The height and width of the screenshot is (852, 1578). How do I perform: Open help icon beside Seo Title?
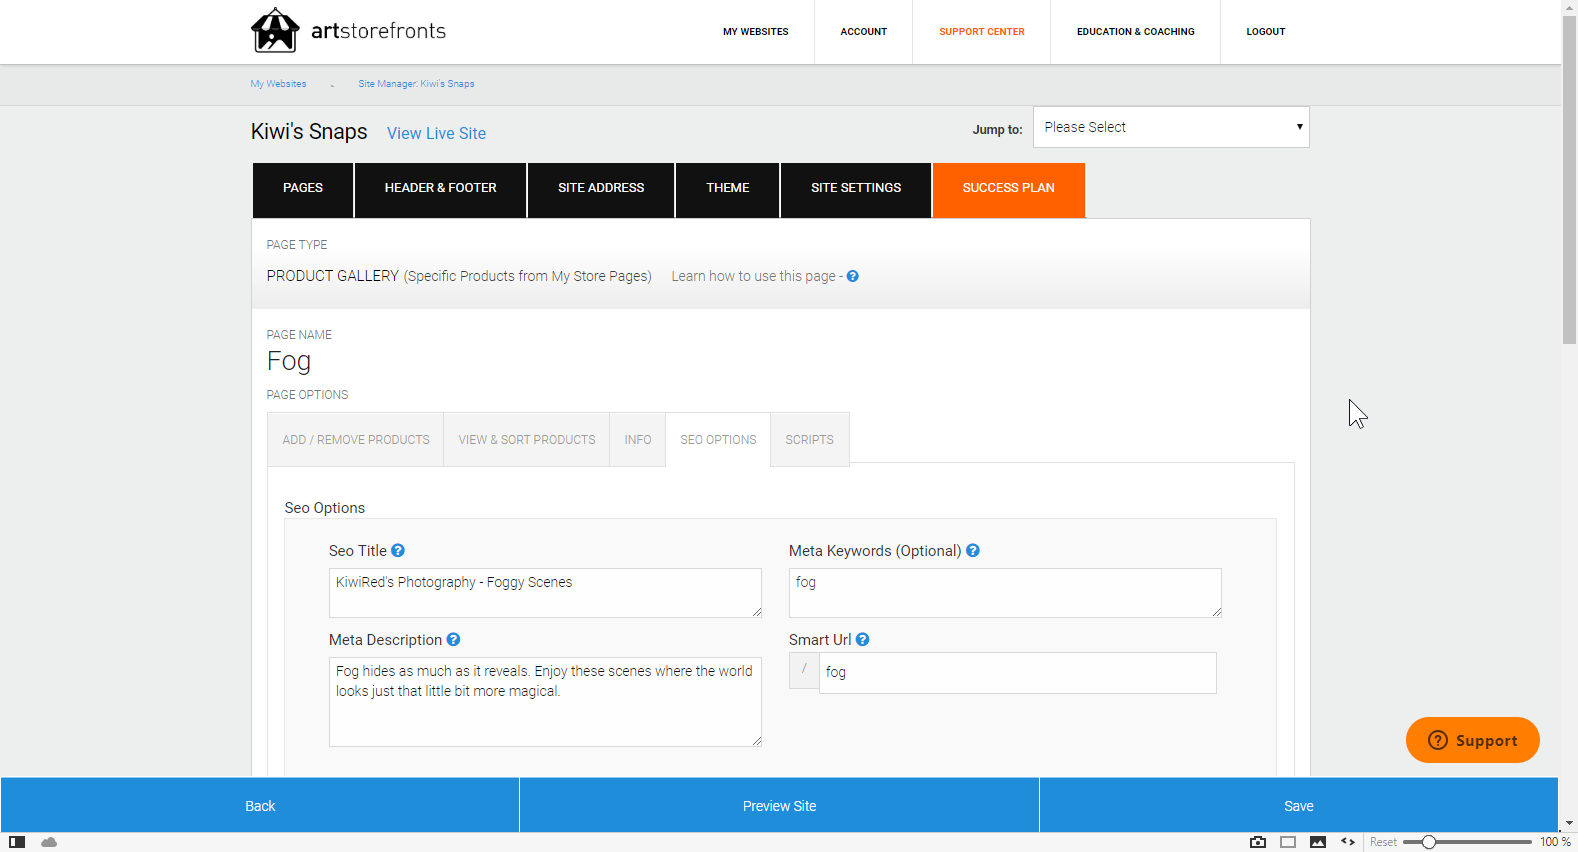pos(398,551)
